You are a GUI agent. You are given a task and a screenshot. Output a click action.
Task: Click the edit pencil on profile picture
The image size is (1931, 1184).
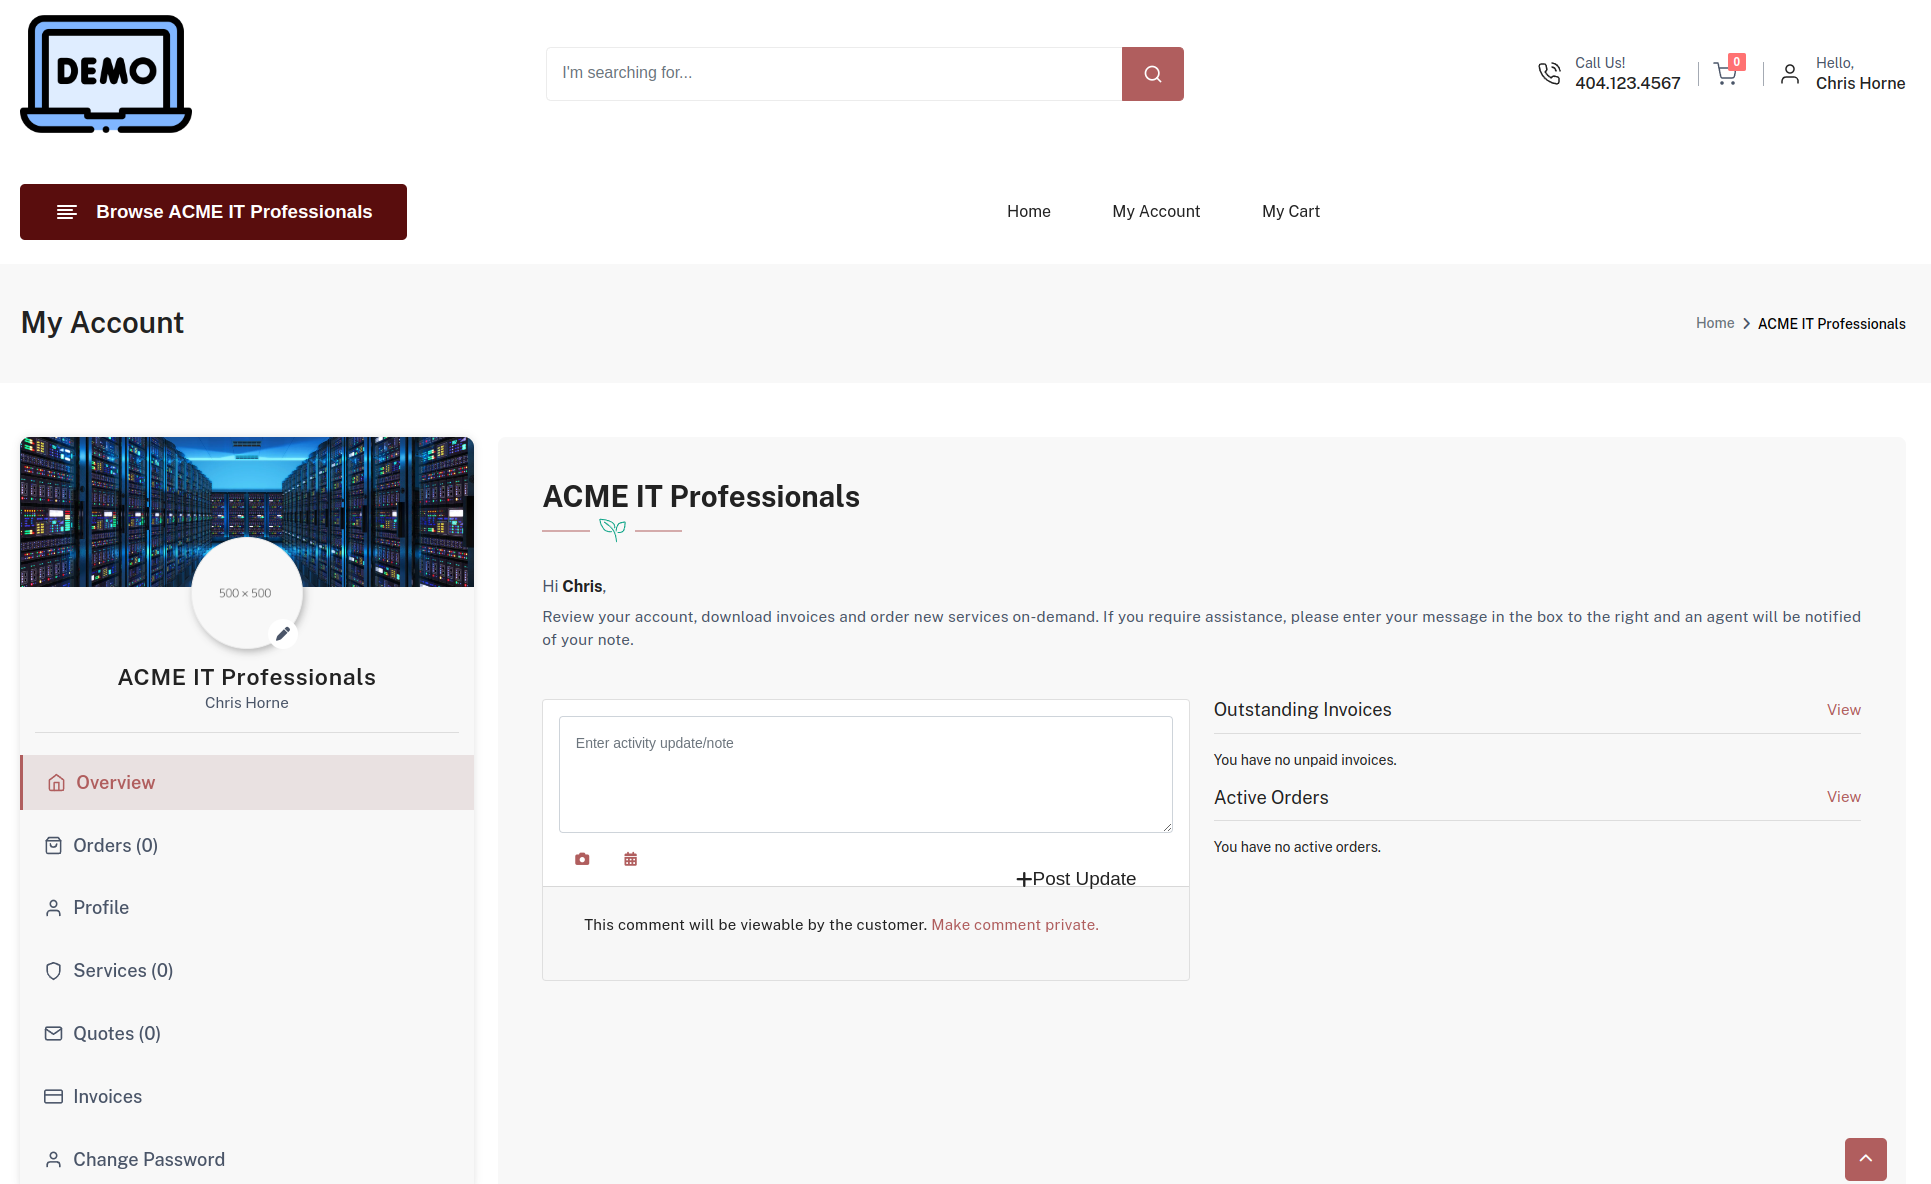[x=283, y=634]
